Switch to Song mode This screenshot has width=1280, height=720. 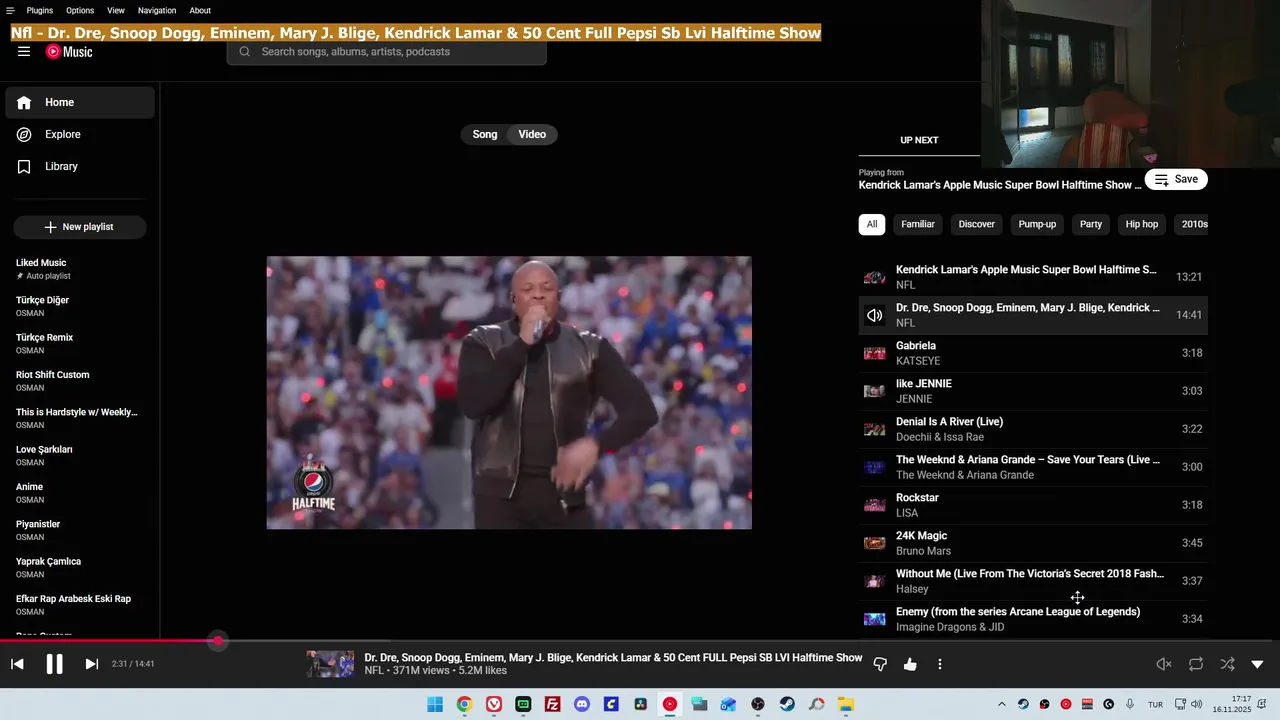click(x=485, y=134)
